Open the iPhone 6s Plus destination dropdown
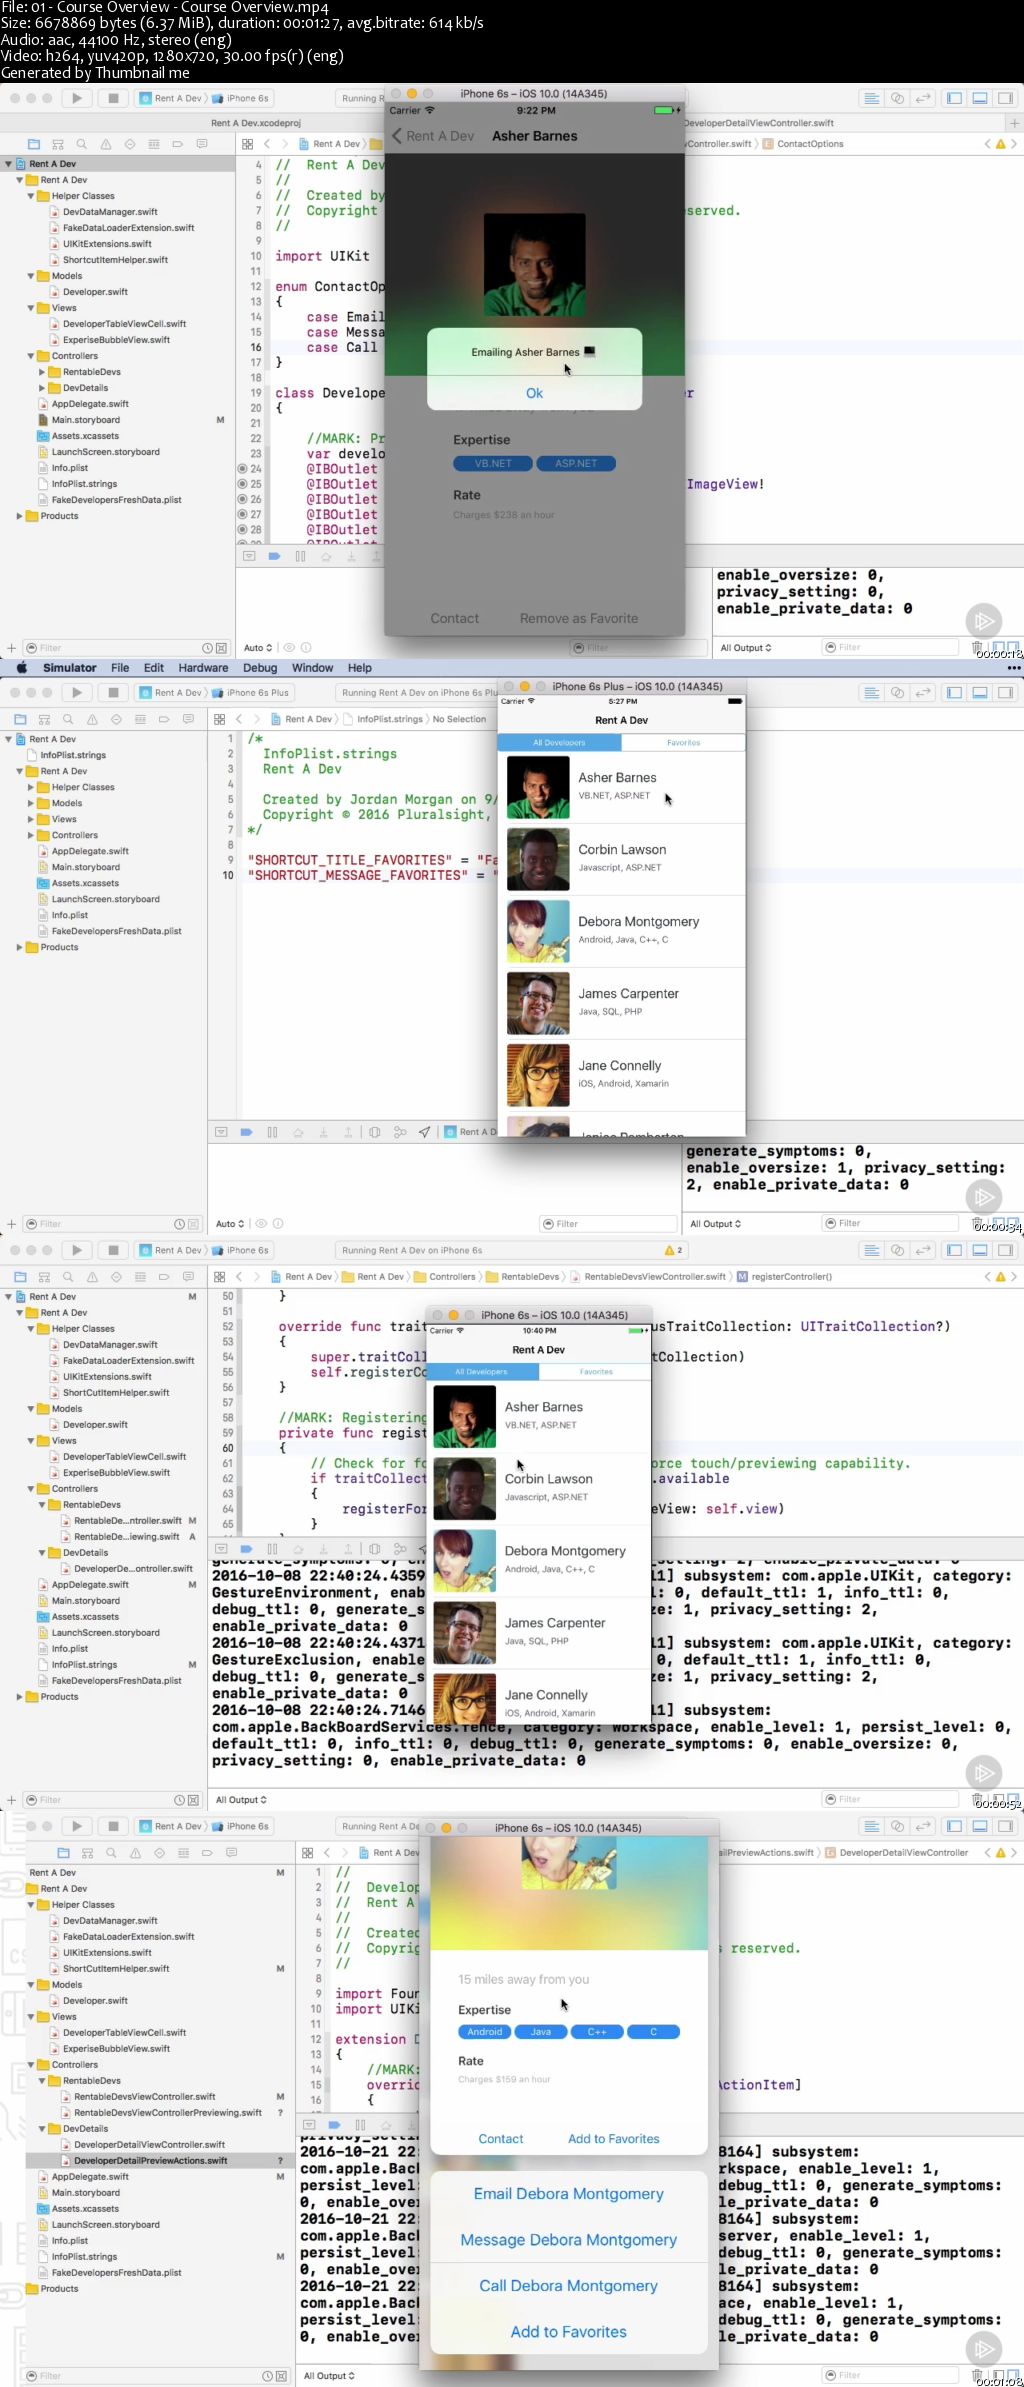The image size is (1024, 2387). point(257,692)
